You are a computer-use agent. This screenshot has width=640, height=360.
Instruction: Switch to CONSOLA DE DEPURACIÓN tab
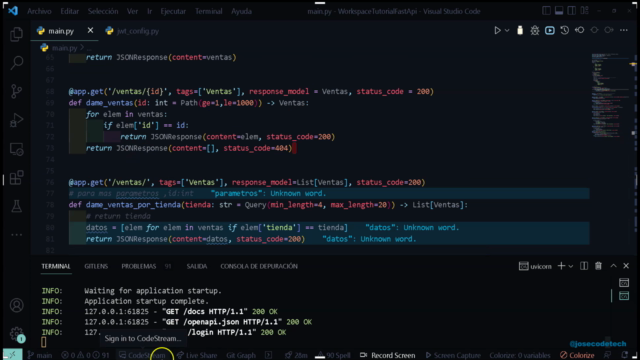(259, 266)
